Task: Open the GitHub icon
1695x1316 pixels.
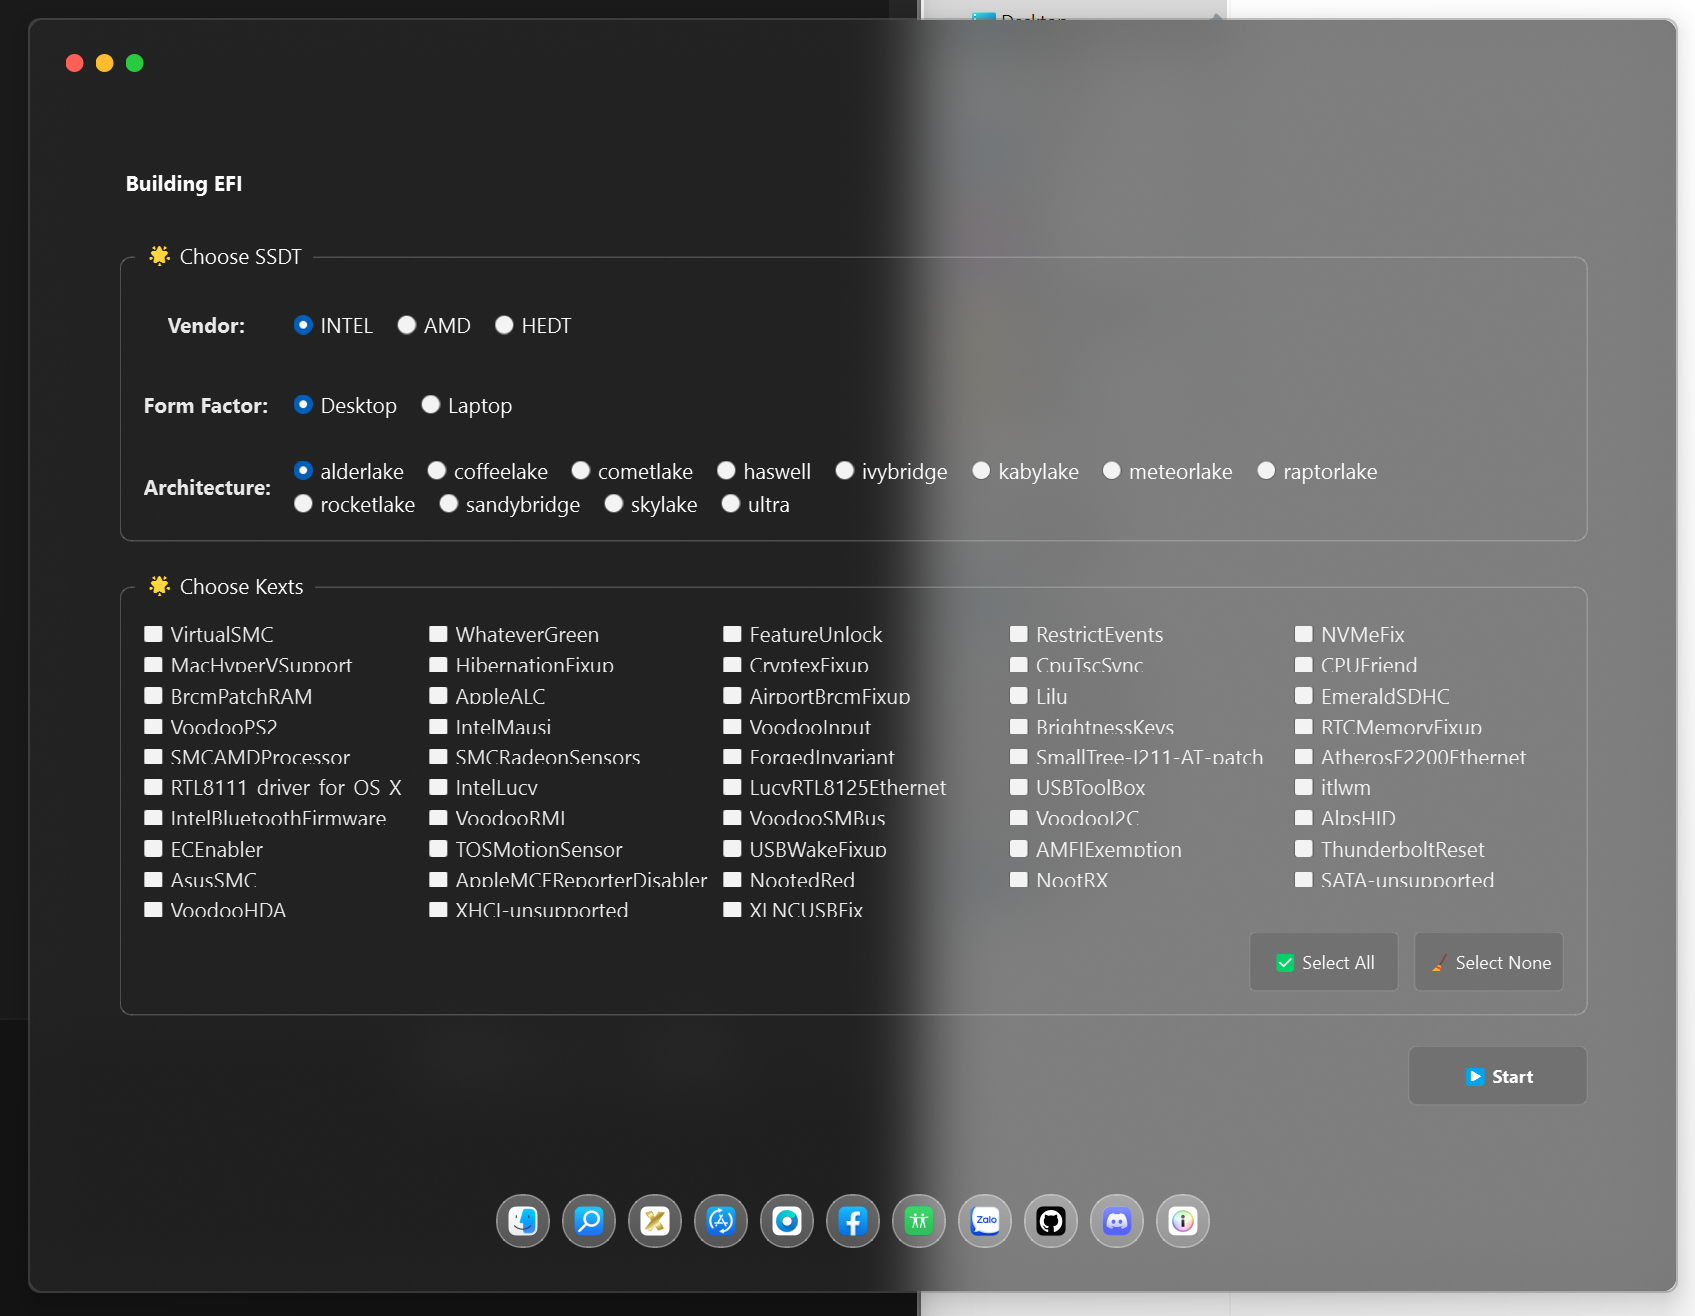Action: (x=1050, y=1221)
